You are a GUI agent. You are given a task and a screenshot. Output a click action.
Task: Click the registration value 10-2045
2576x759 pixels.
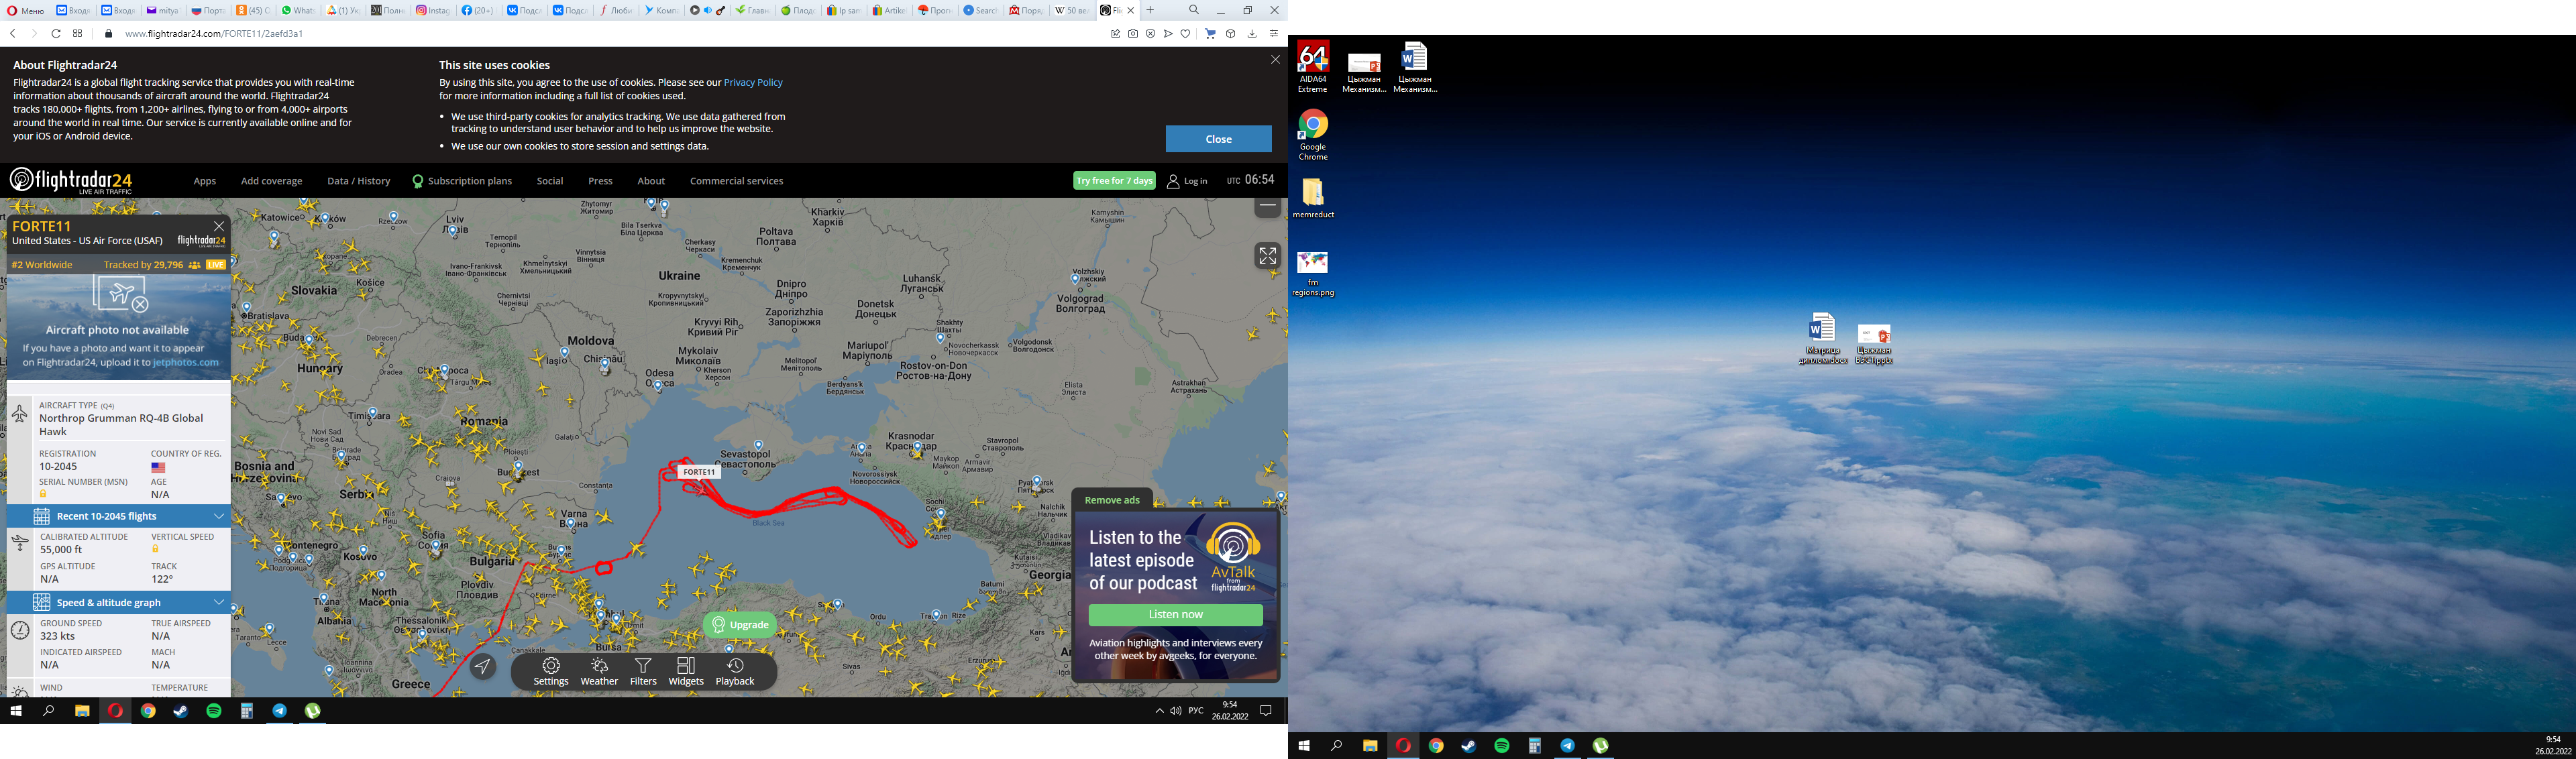point(58,466)
